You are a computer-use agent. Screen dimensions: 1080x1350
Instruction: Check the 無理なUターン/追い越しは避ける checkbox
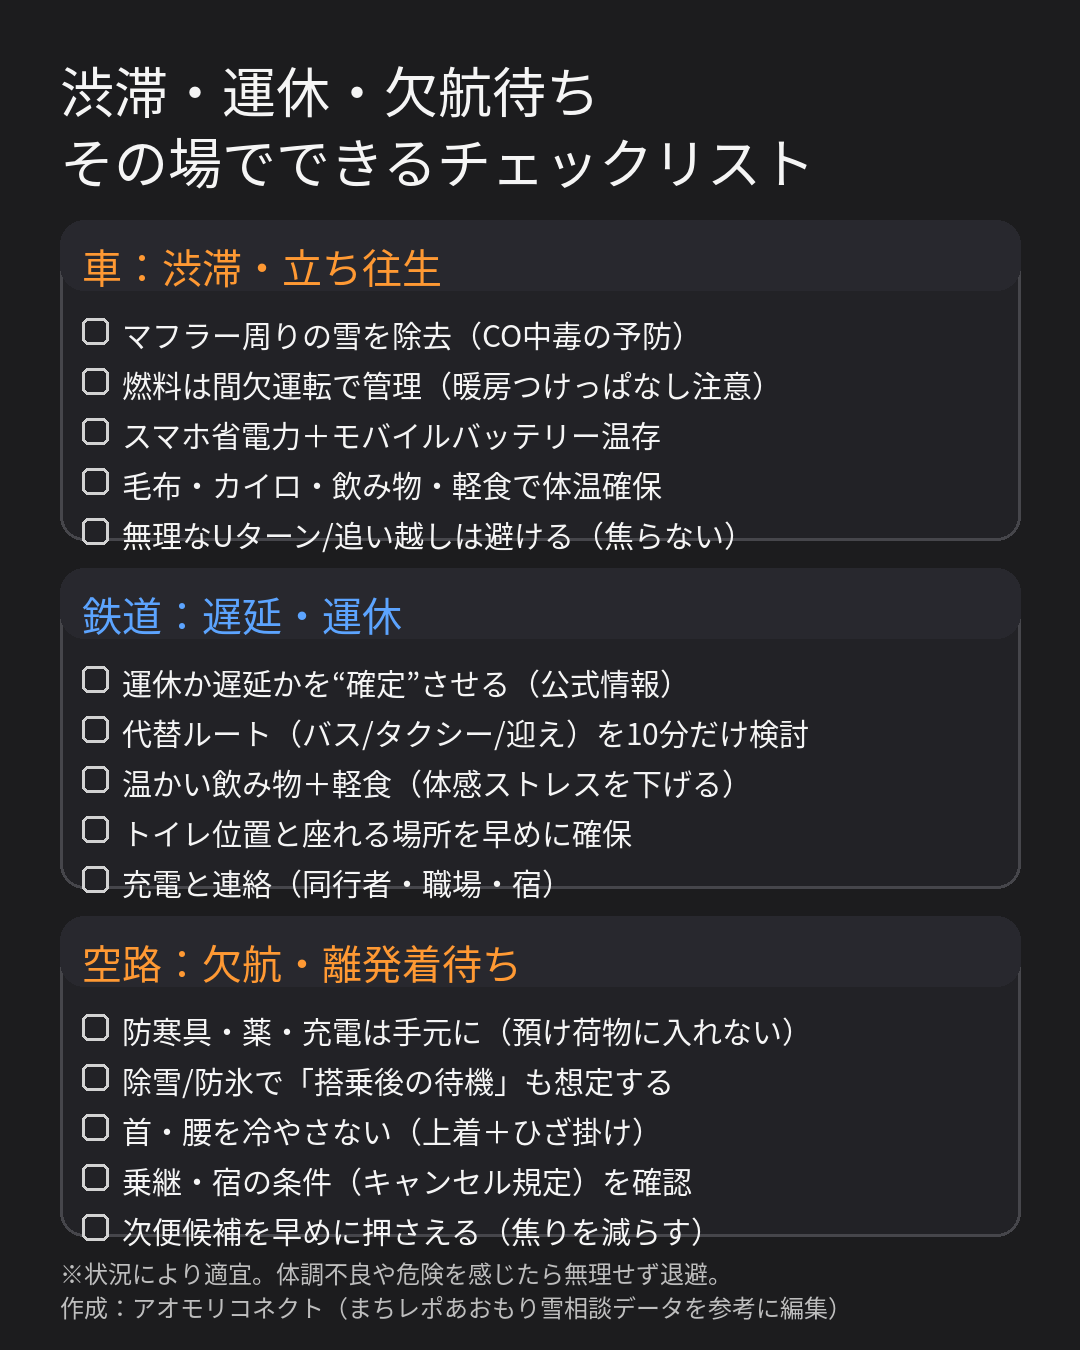pos(95,531)
